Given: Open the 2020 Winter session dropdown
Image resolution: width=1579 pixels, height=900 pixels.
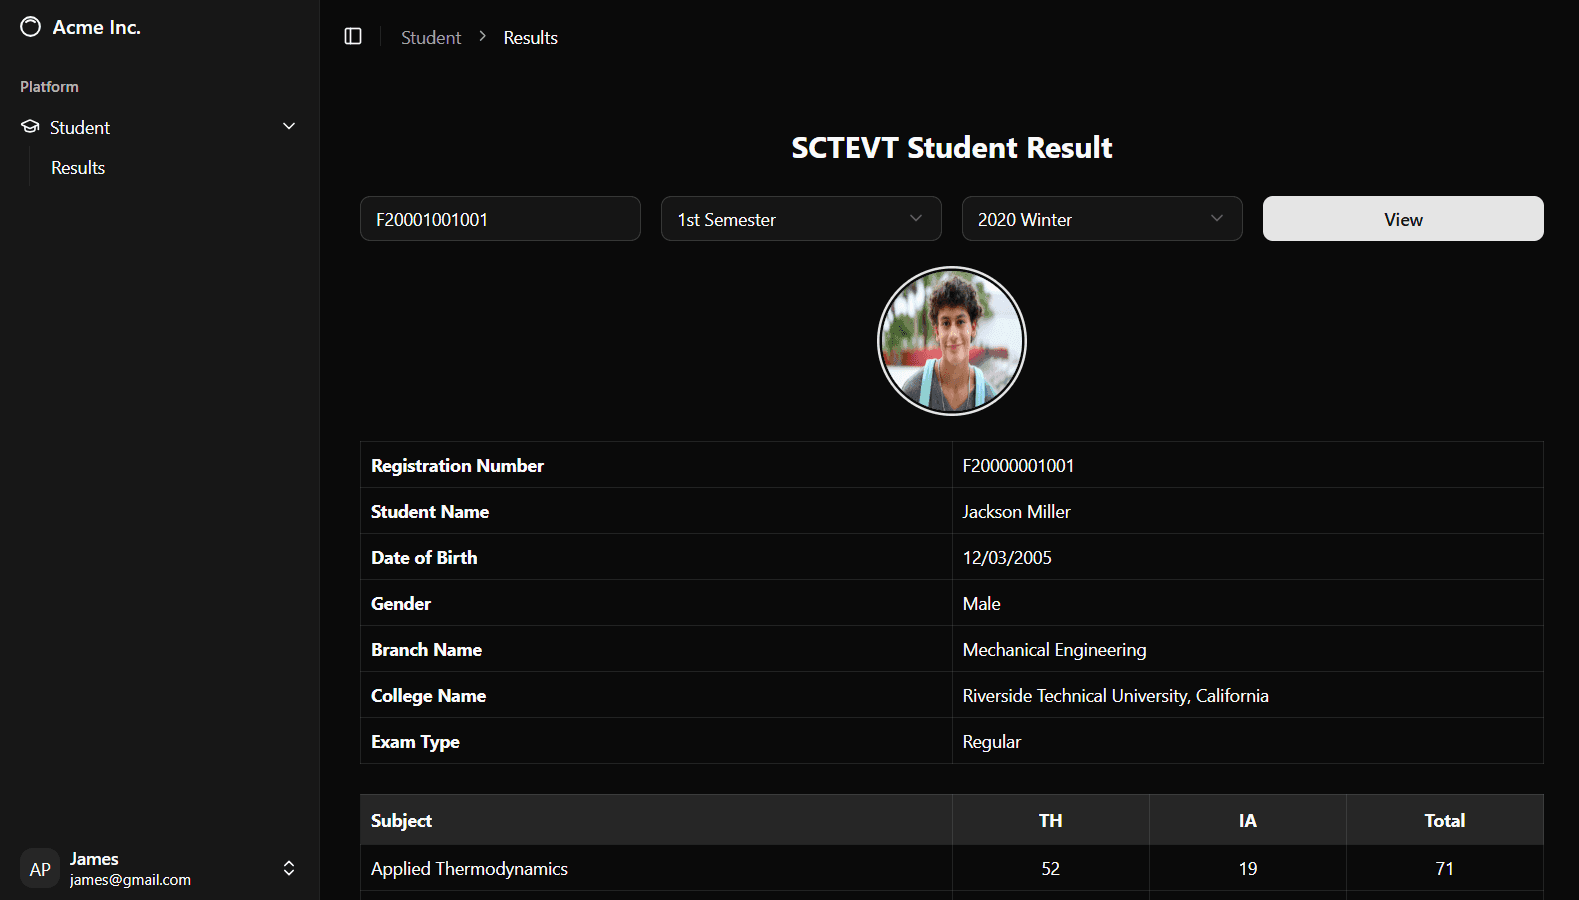Looking at the screenshot, I should tap(1101, 219).
